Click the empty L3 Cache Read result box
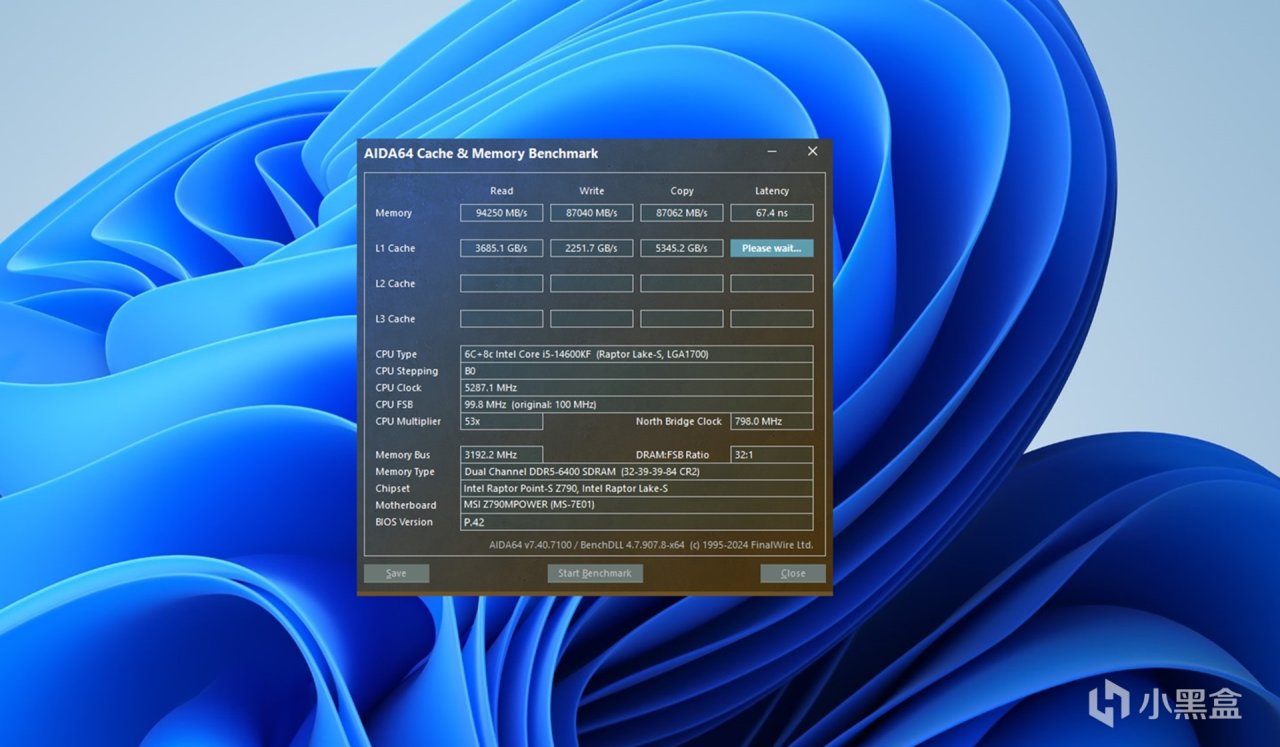Image resolution: width=1280 pixels, height=747 pixels. pos(502,319)
